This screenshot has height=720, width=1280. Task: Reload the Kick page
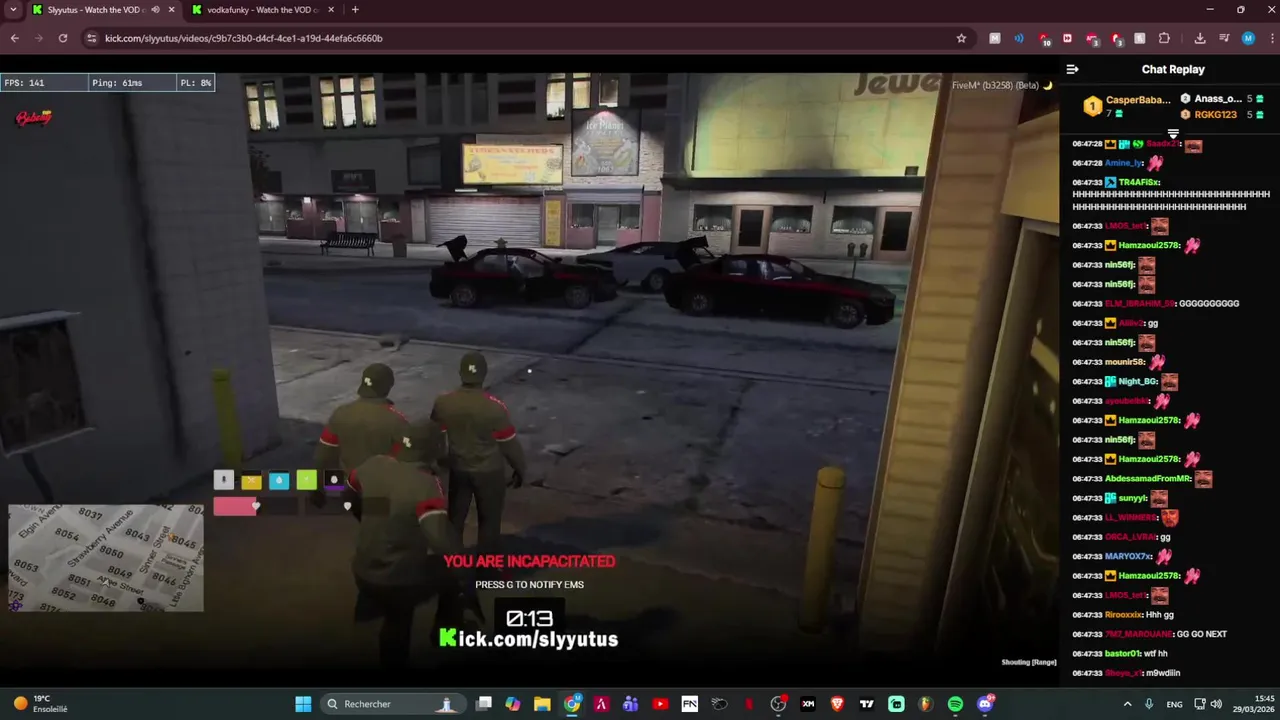click(x=62, y=38)
